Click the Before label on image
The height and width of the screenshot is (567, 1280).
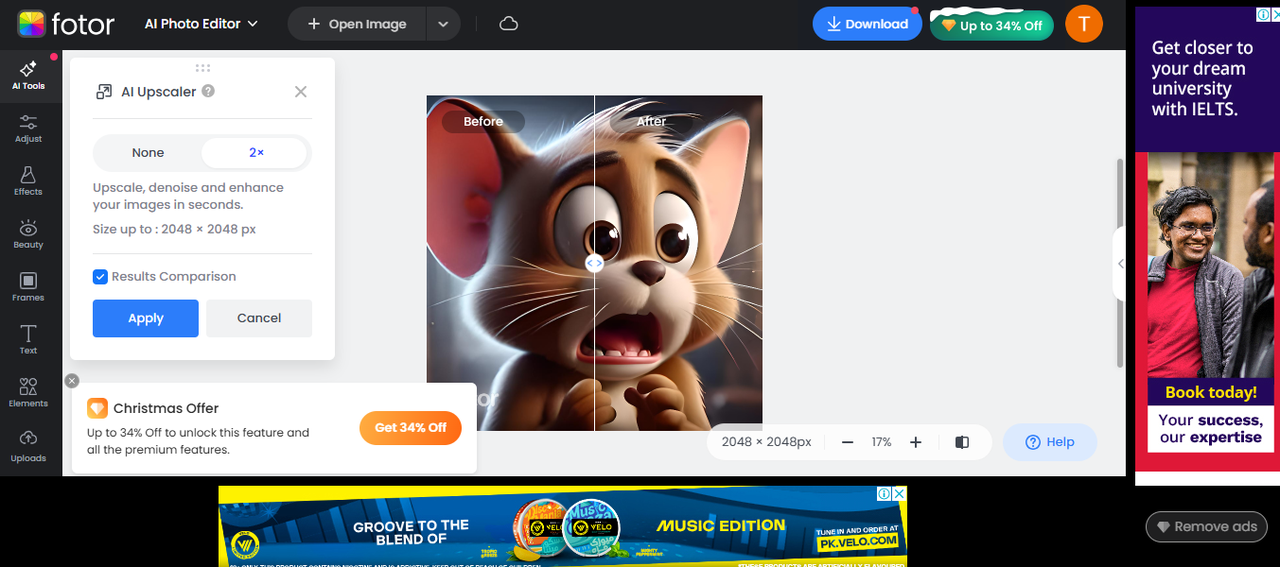coord(483,121)
